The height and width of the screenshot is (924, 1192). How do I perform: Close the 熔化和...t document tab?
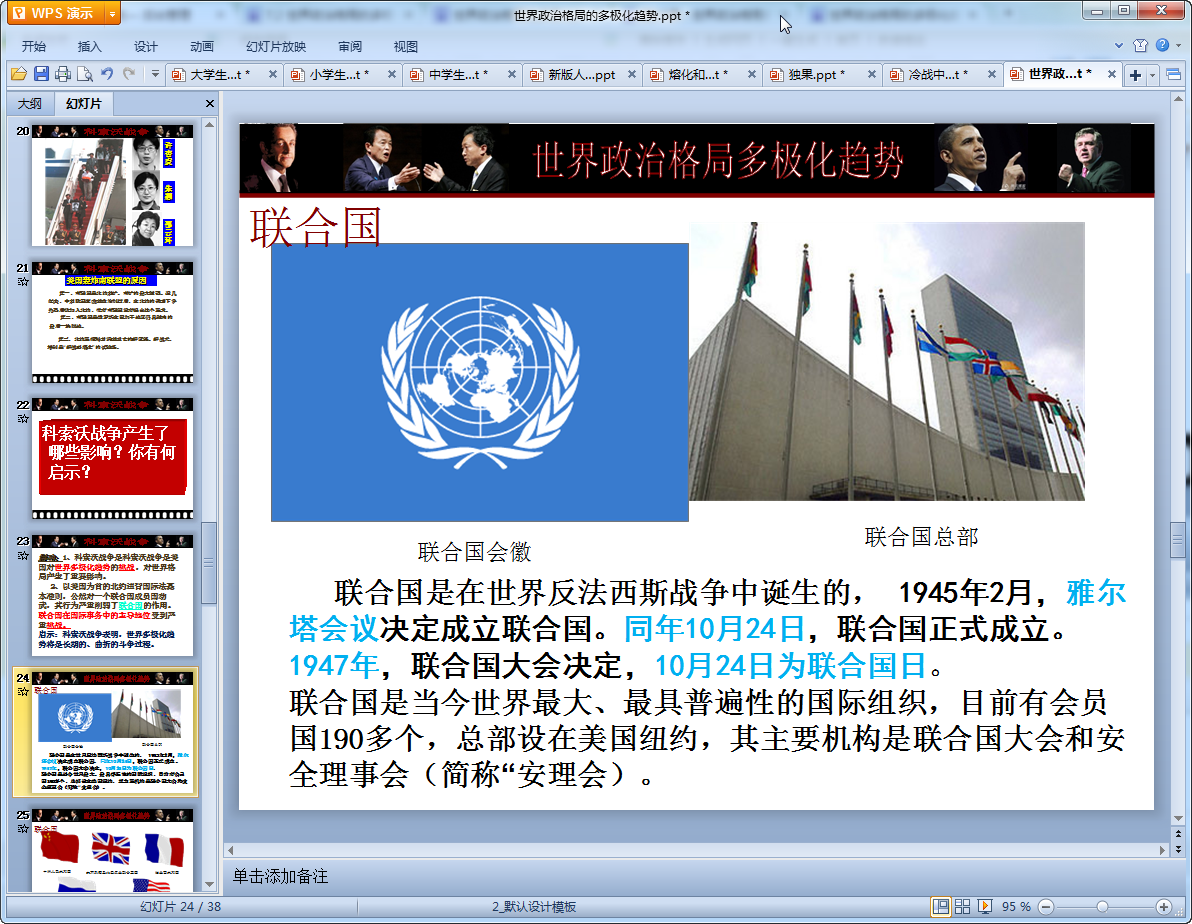[751, 75]
